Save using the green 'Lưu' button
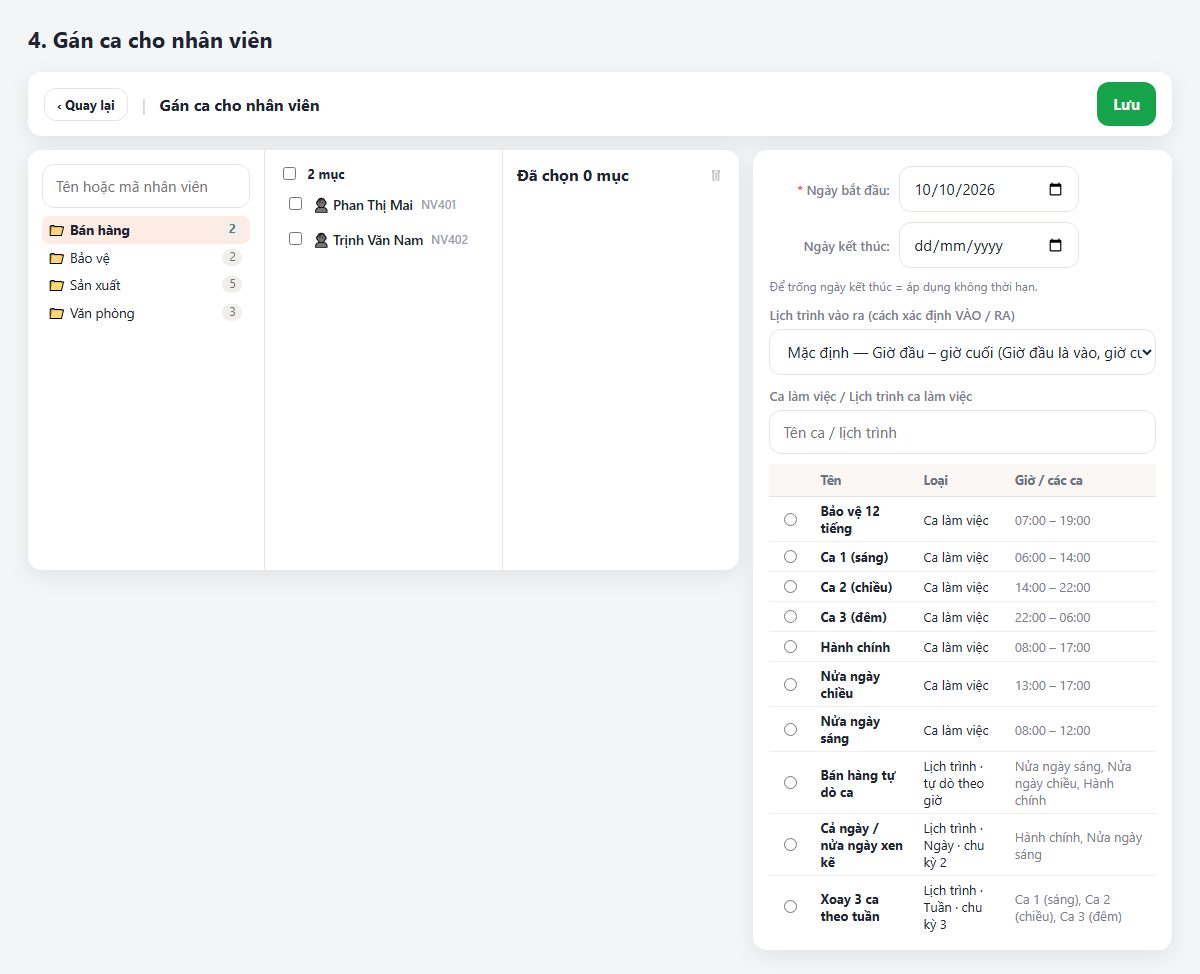The height and width of the screenshot is (974, 1200). click(1126, 104)
